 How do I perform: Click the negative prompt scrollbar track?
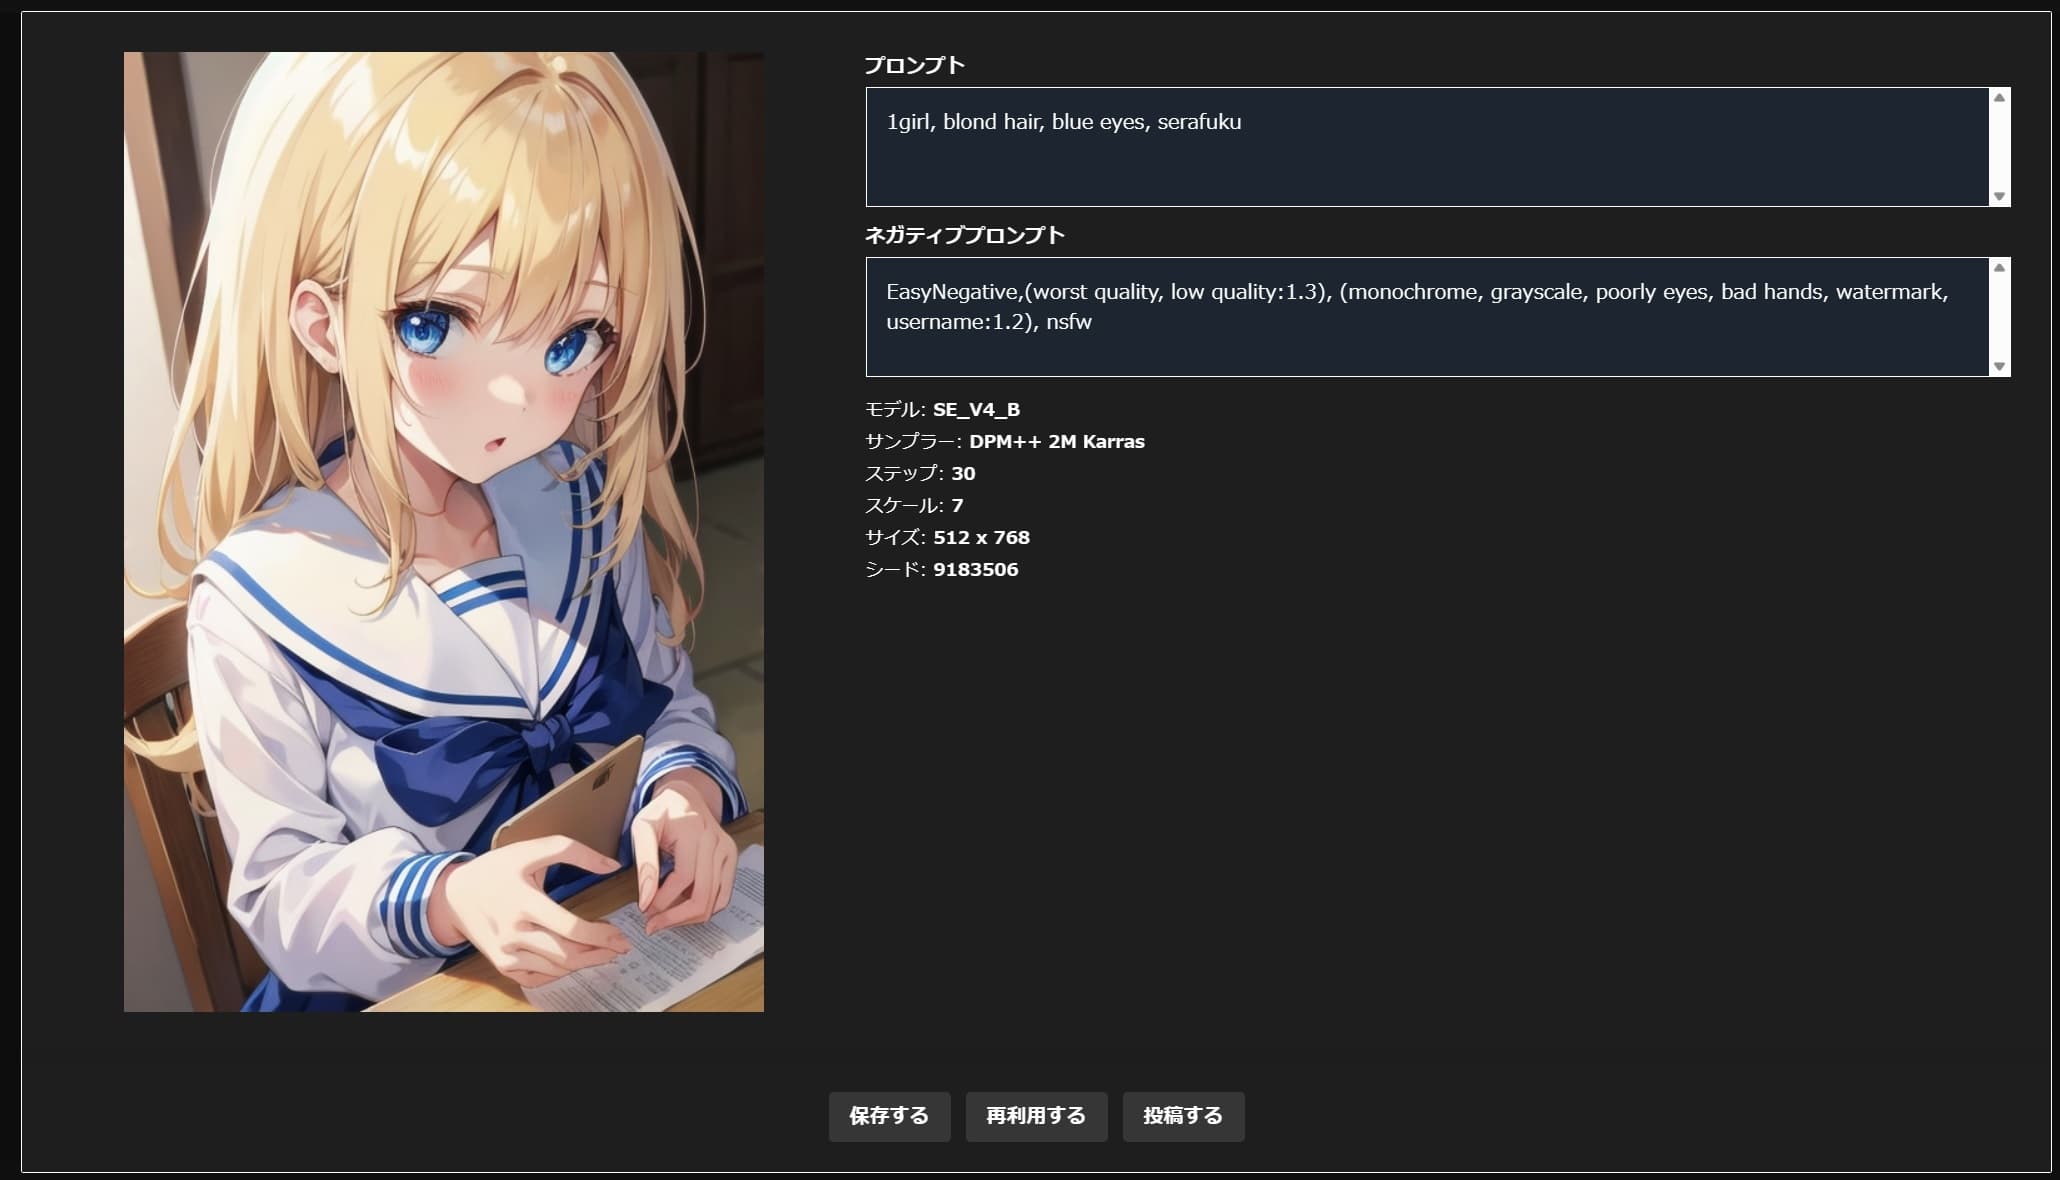(1999, 317)
